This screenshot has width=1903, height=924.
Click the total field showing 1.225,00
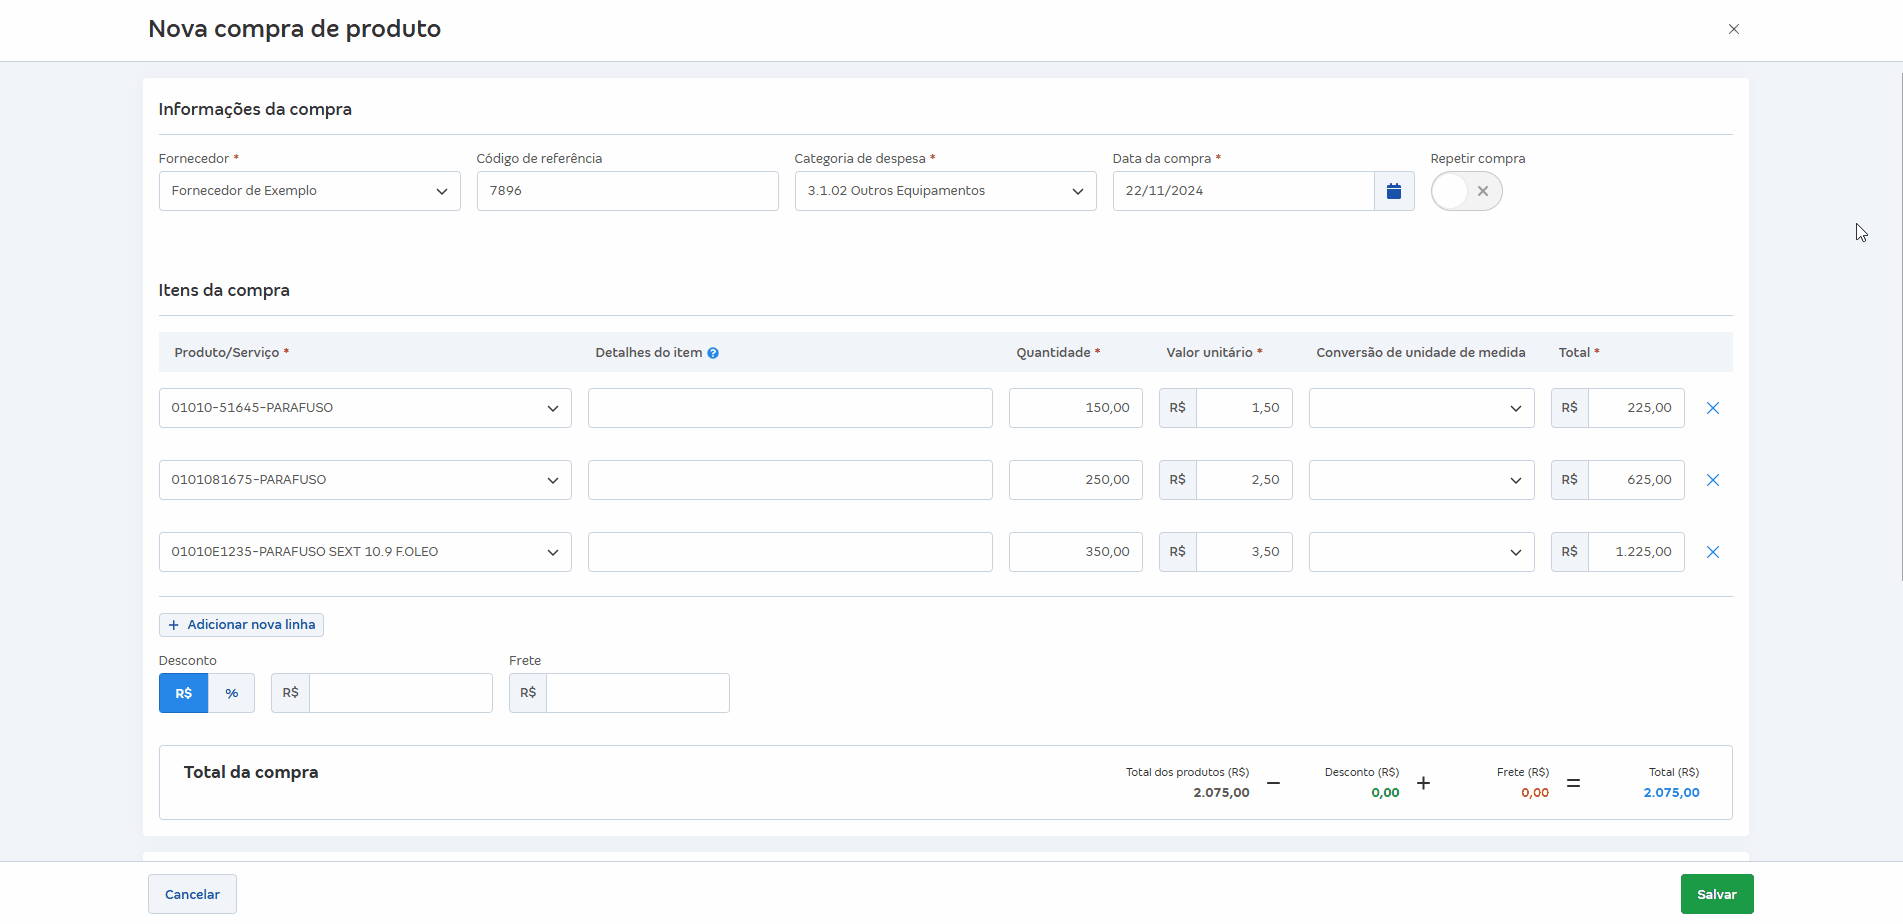coord(1636,552)
